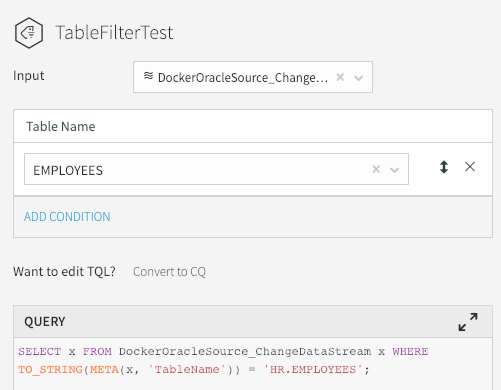Remove the EMPLOYEES condition row
Image resolution: width=501 pixels, height=390 pixels.
tap(470, 166)
